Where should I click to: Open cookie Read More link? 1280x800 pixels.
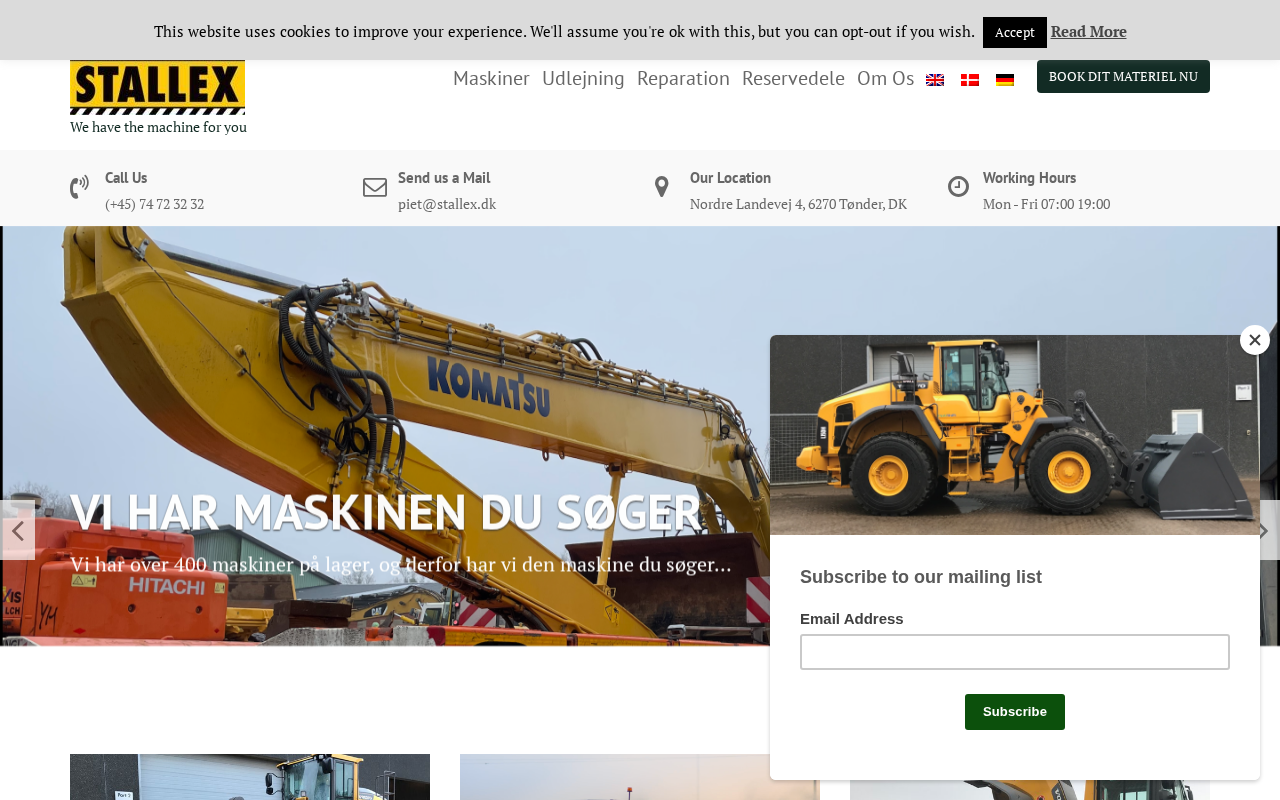[x=1089, y=32]
